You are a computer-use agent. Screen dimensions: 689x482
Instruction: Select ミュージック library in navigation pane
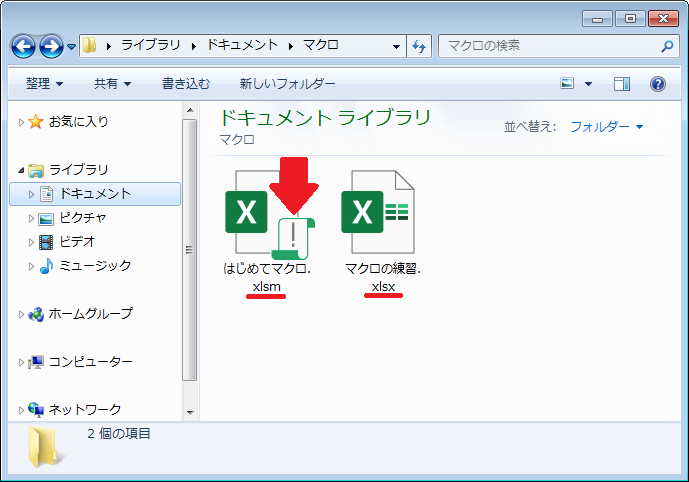[95, 265]
